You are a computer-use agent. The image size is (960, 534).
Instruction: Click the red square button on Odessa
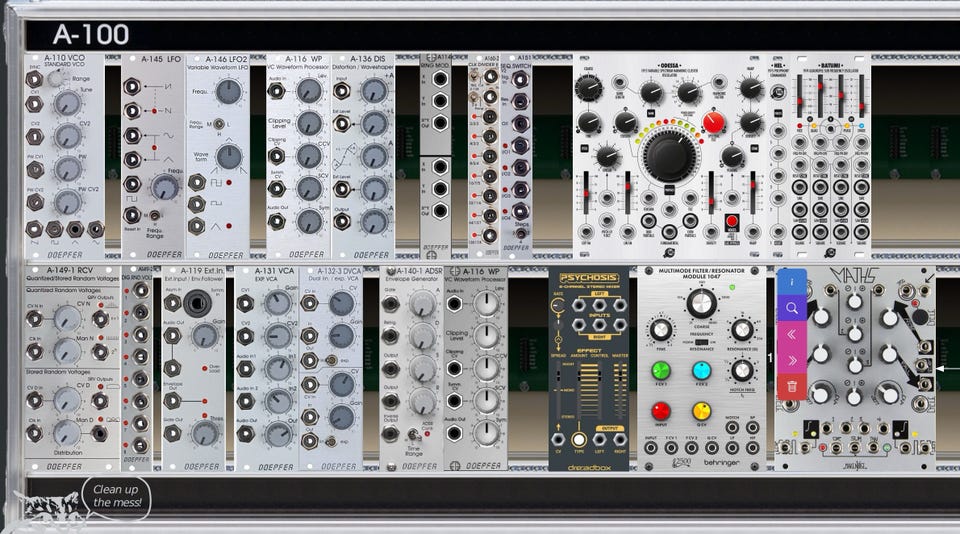[731, 221]
